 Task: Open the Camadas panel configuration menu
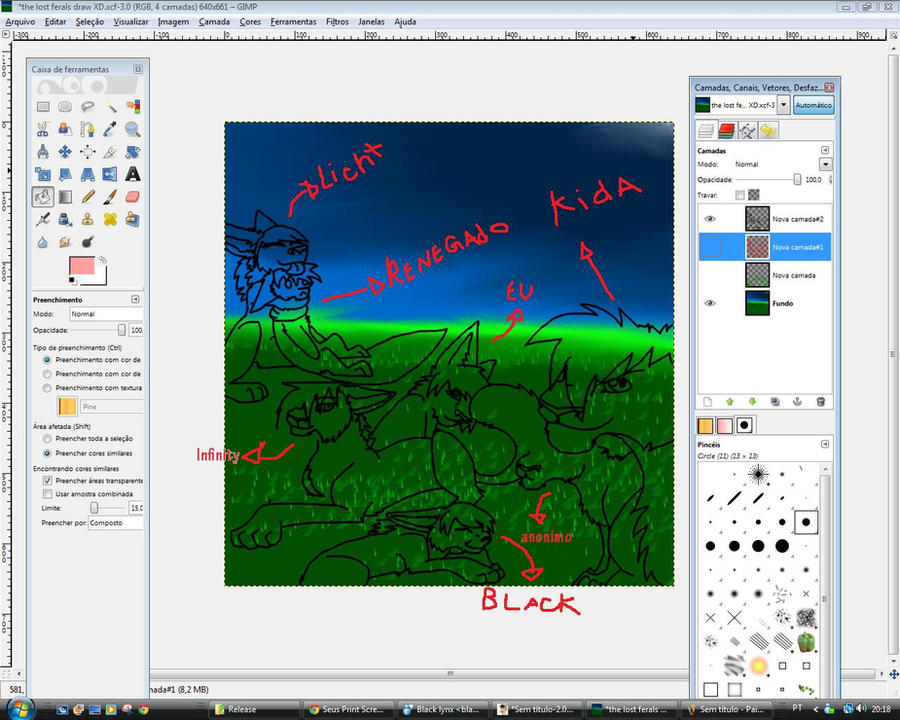(x=825, y=150)
